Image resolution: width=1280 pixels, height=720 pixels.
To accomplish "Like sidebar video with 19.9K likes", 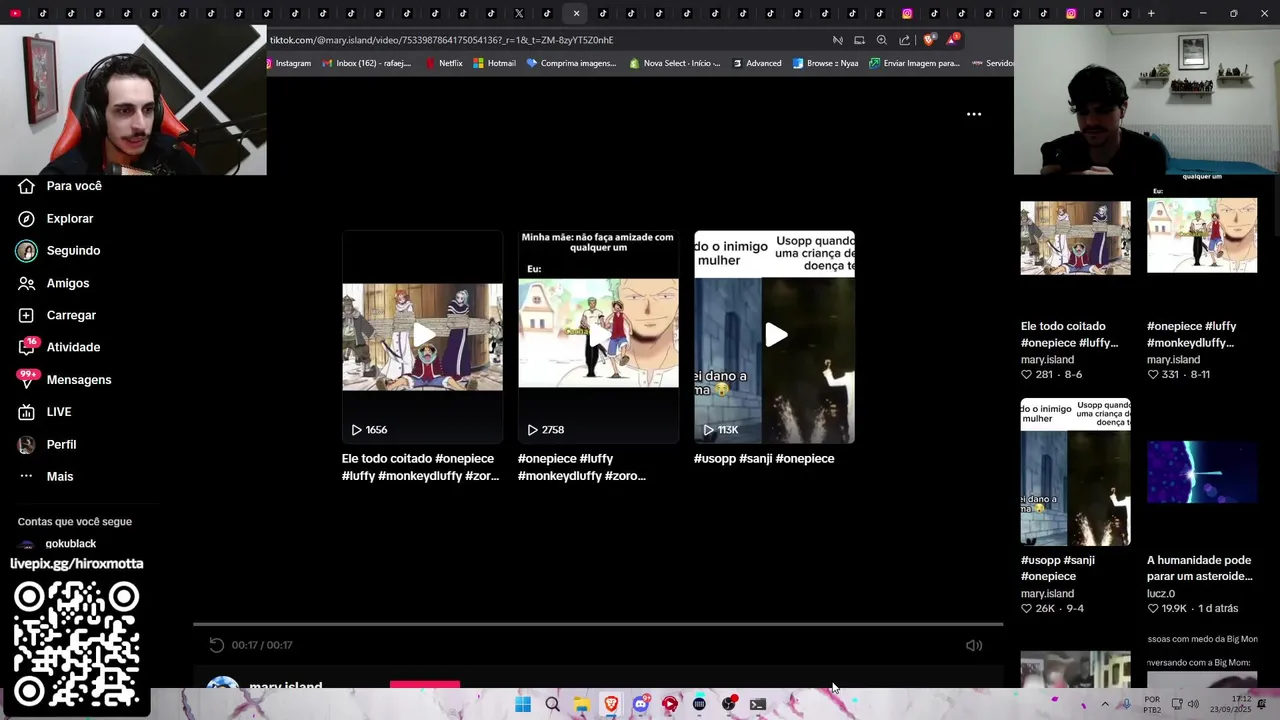I will [1153, 608].
